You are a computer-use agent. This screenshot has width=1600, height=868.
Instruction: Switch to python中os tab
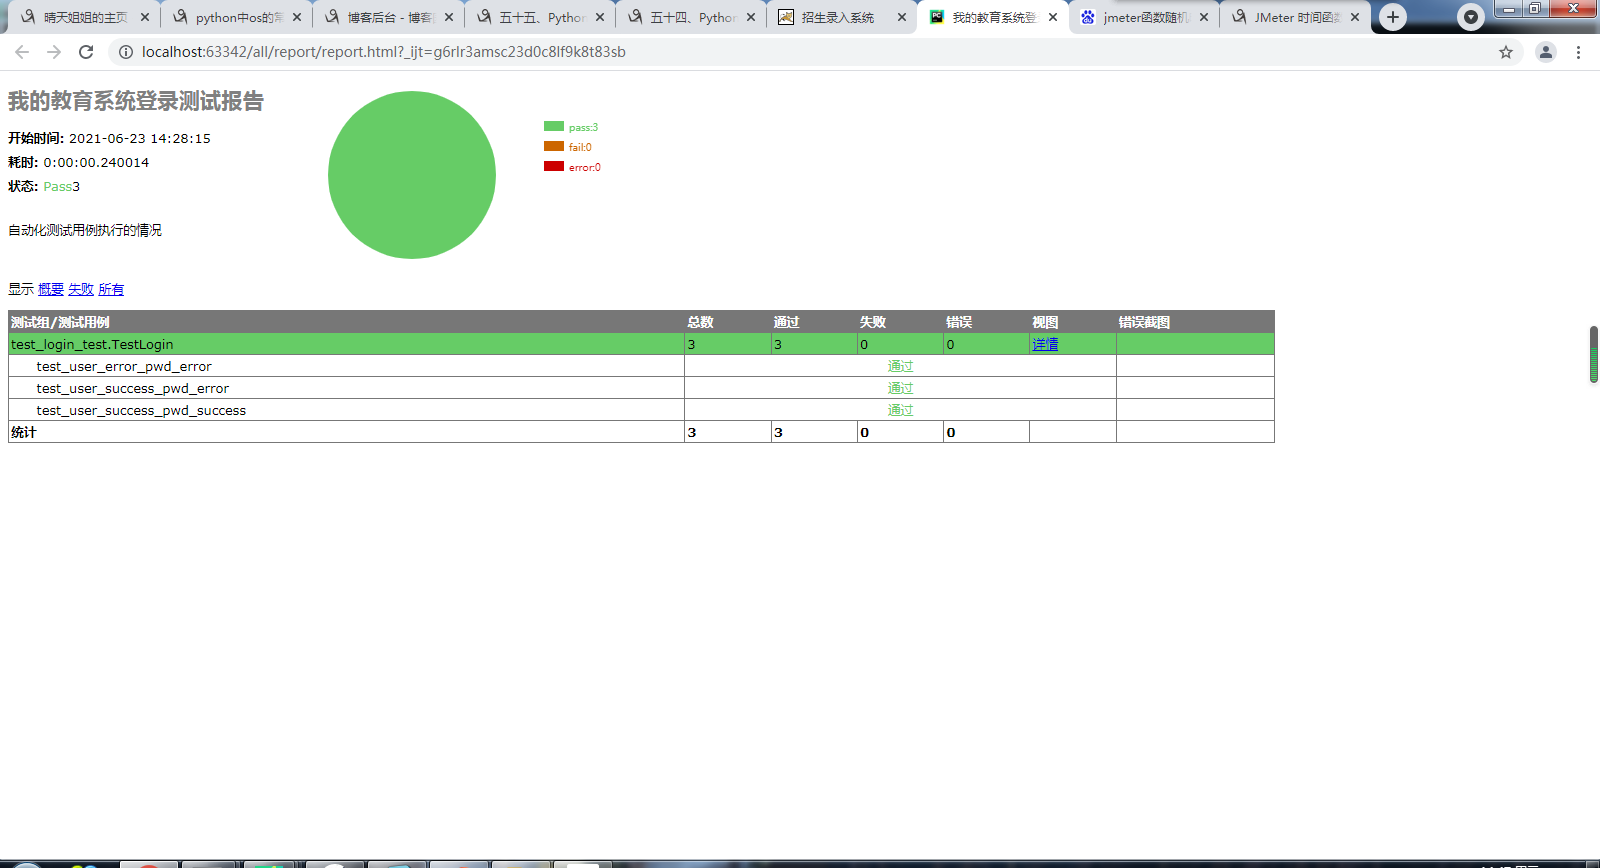238,17
